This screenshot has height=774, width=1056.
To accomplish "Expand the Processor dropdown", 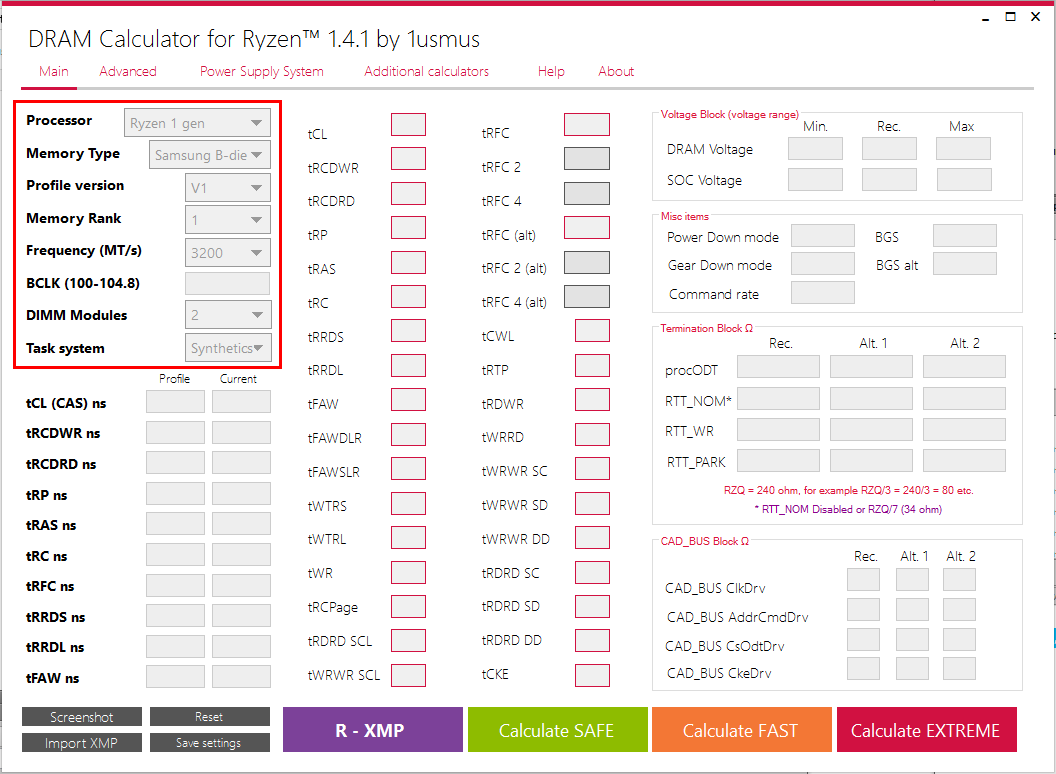I will tap(197, 123).
